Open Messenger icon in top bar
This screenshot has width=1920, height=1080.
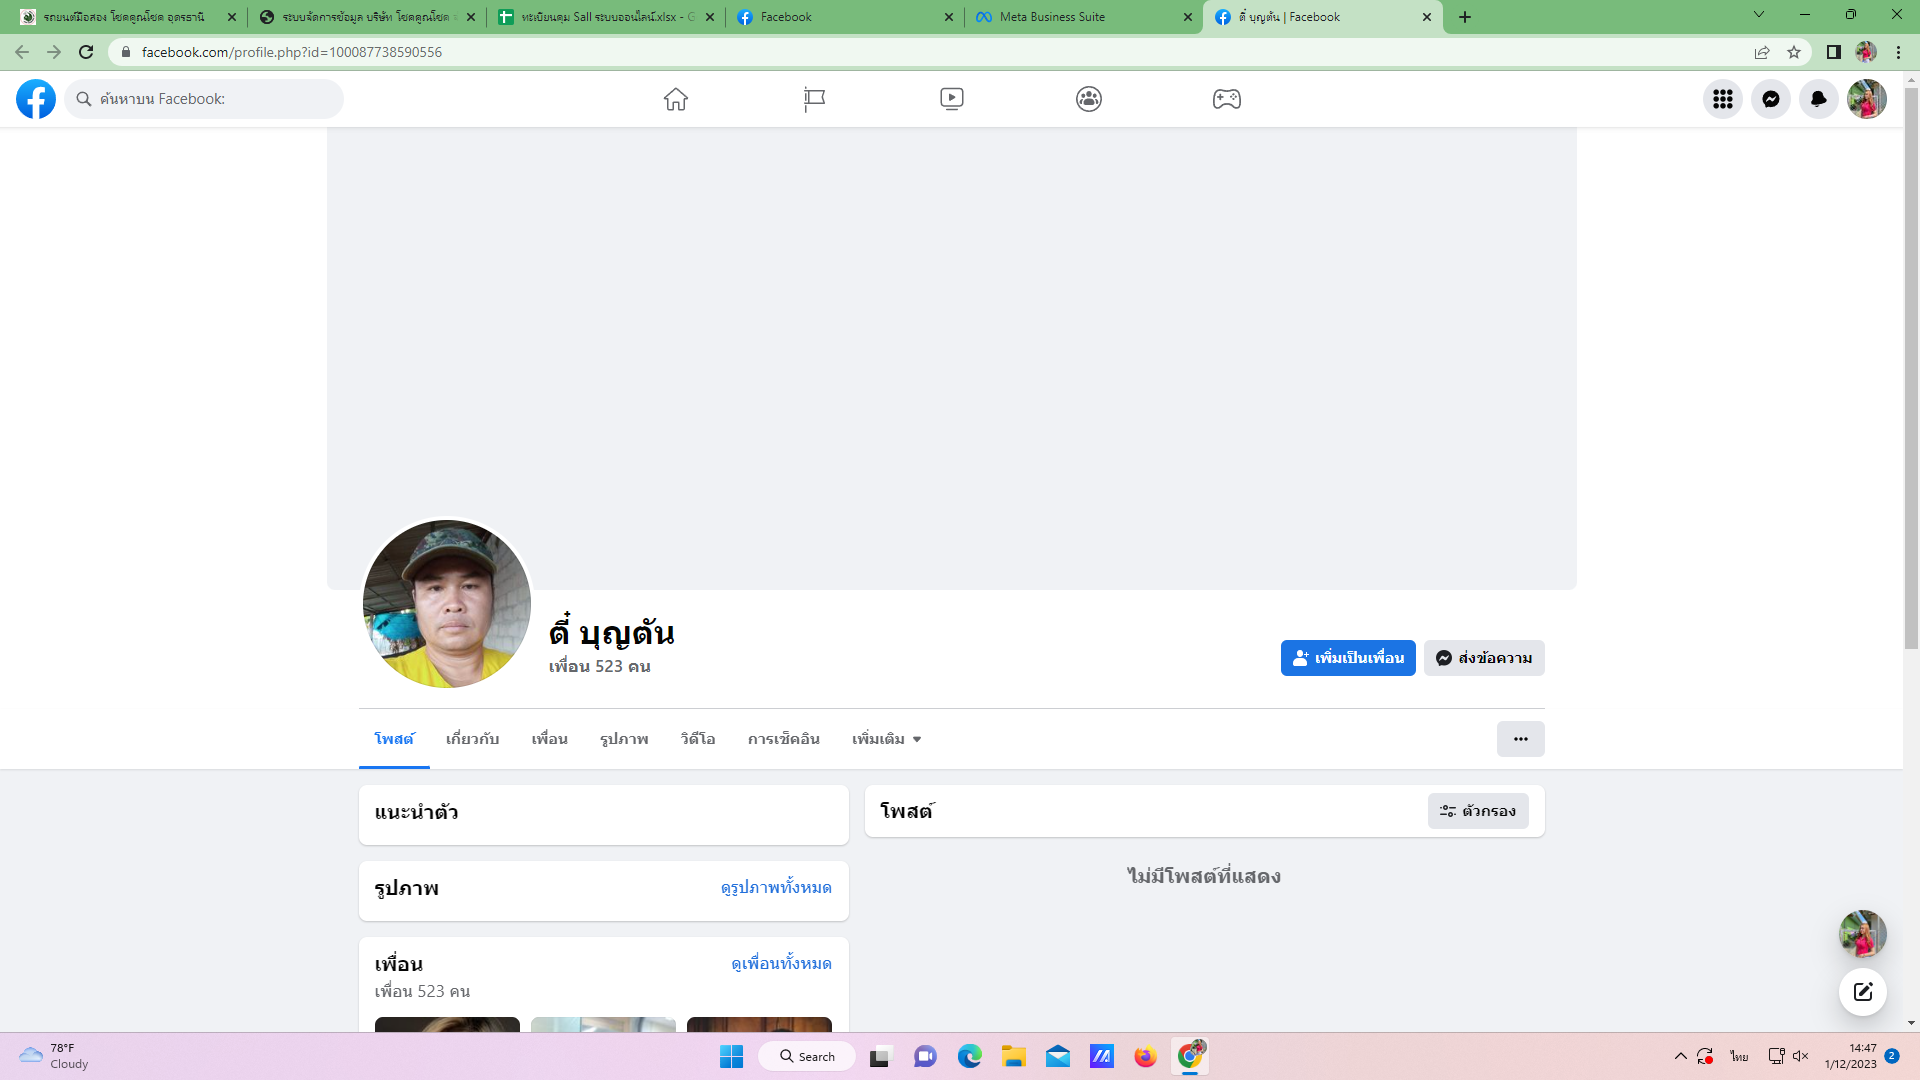[x=1770, y=99]
